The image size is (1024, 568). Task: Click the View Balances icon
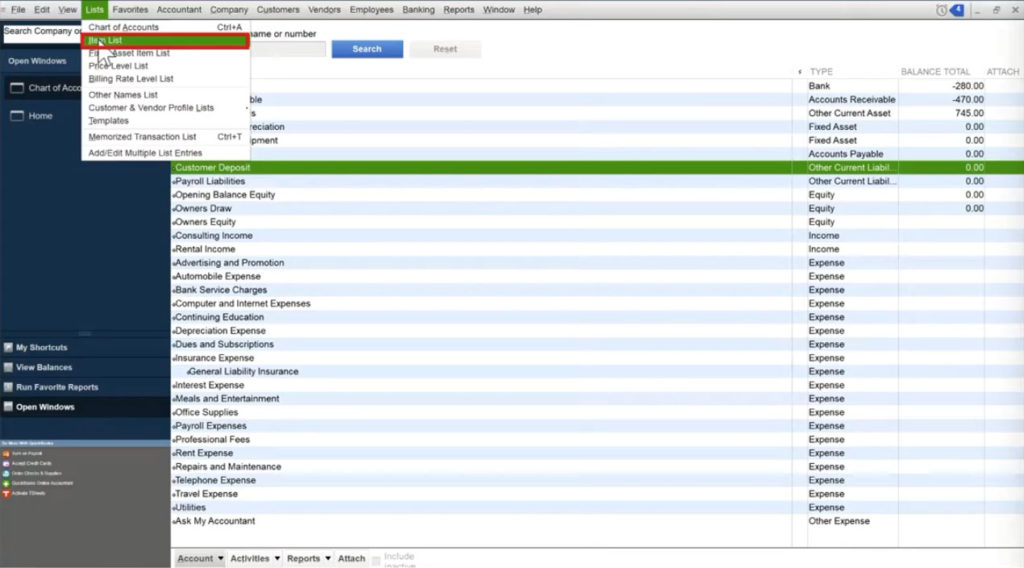pos(8,368)
